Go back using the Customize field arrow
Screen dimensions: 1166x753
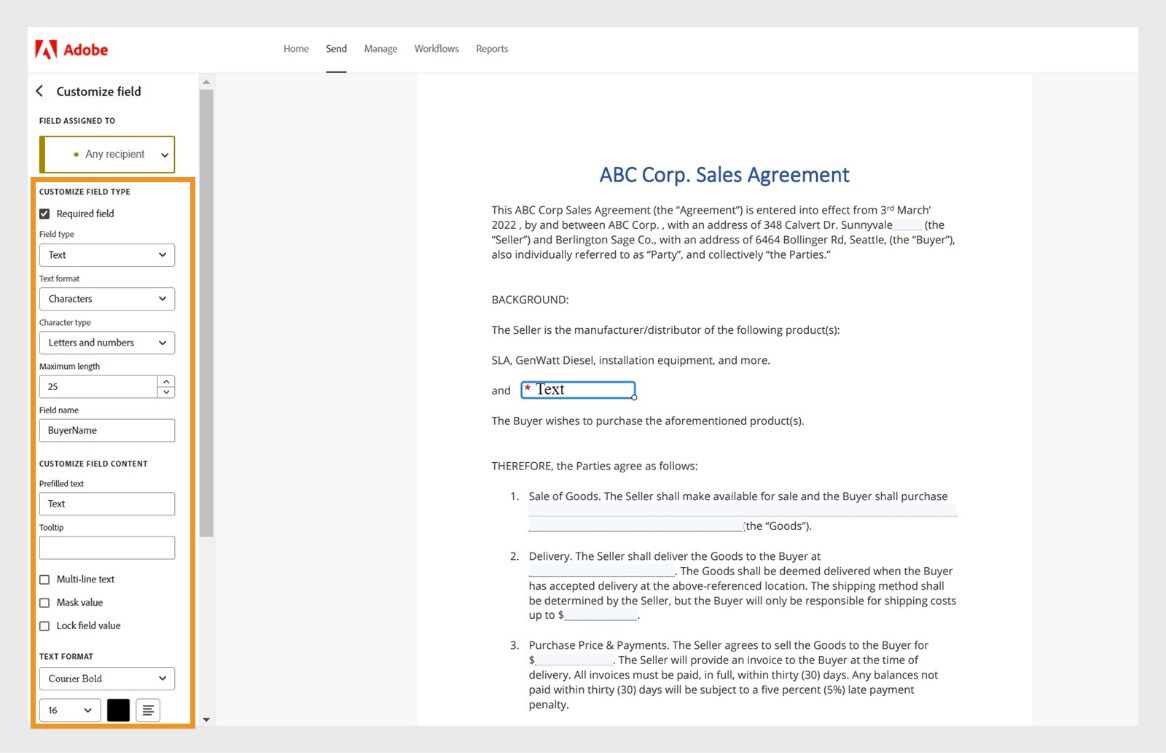point(39,91)
